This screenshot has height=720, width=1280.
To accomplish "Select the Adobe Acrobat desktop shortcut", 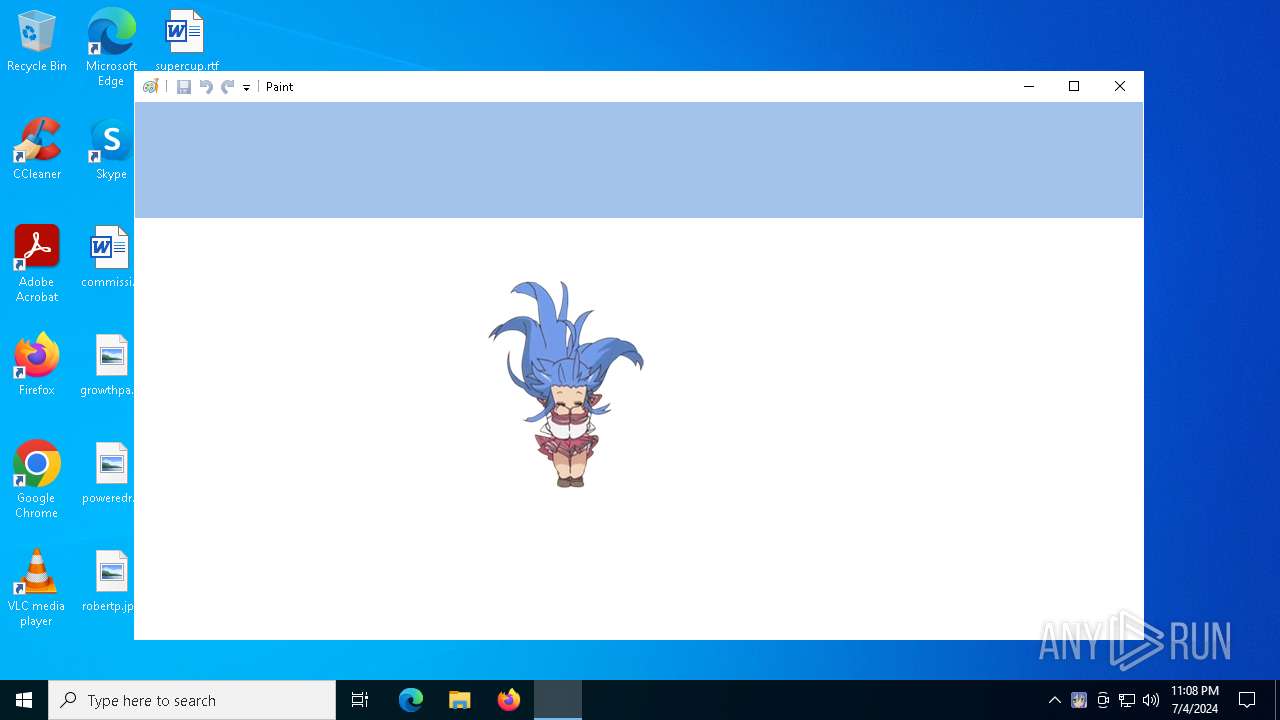I will coord(37,264).
